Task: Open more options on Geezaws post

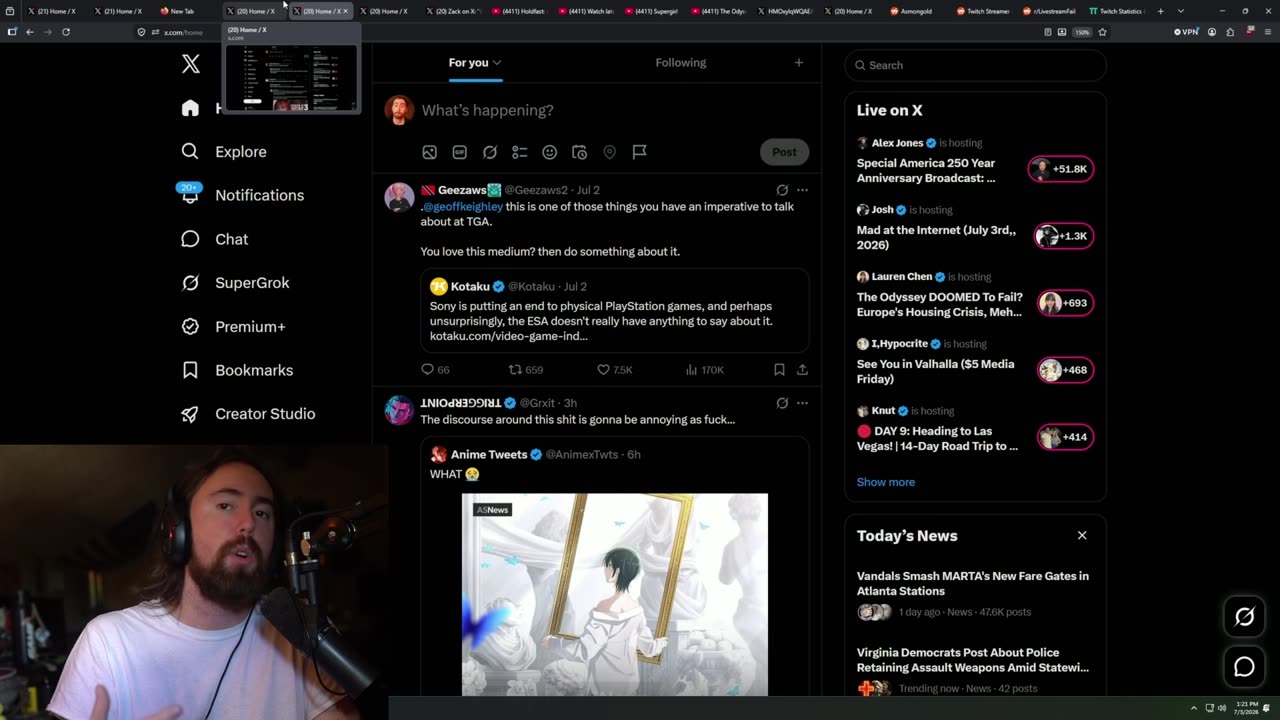Action: [x=802, y=190]
